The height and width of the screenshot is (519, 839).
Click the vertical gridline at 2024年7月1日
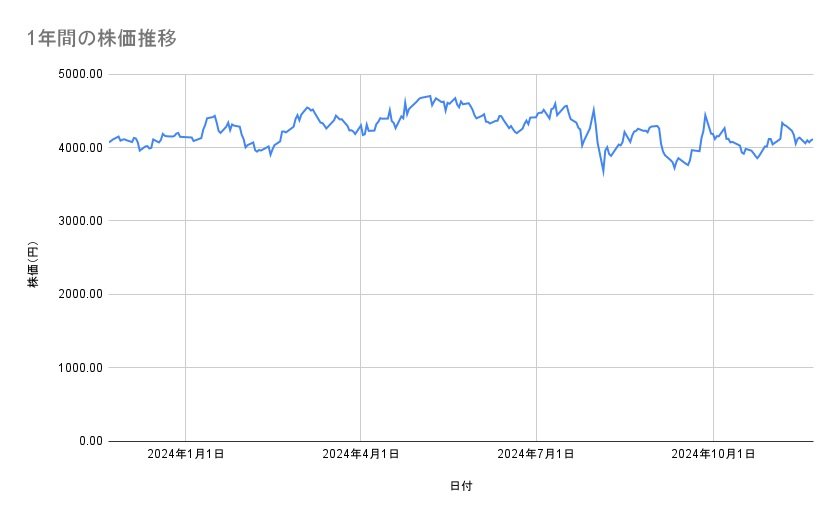(537, 300)
